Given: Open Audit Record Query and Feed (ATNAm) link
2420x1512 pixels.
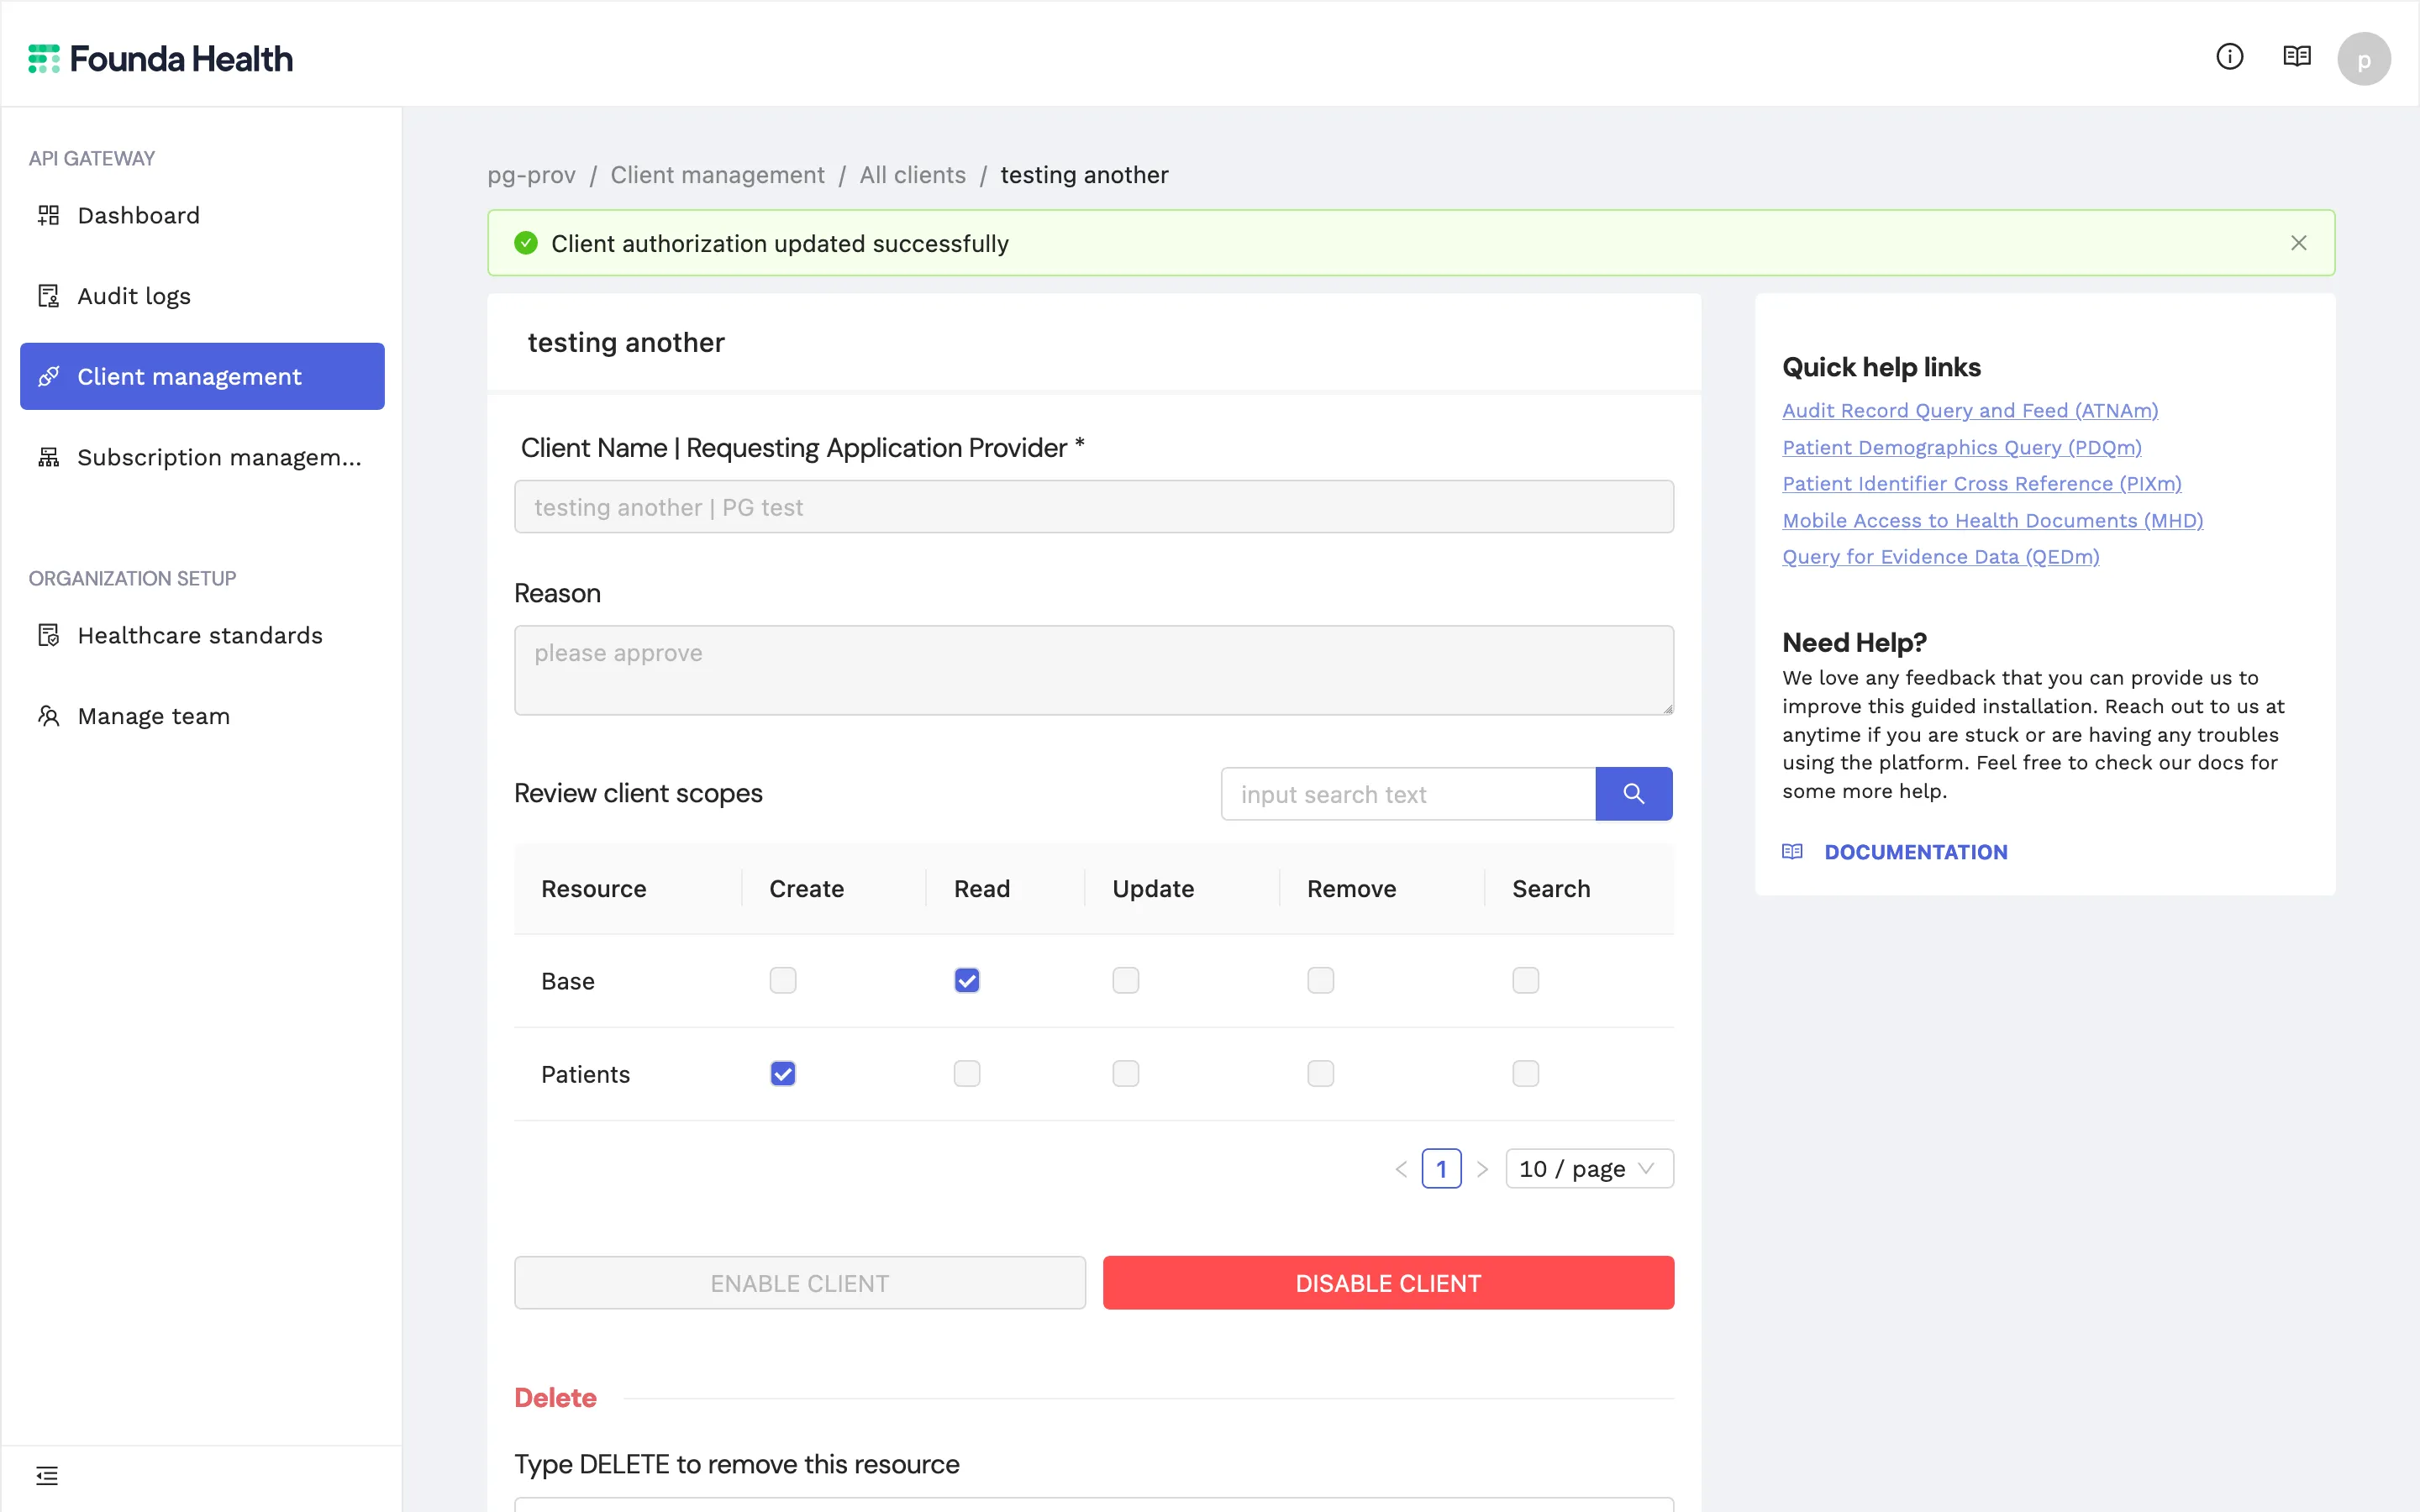Looking at the screenshot, I should (1970, 411).
